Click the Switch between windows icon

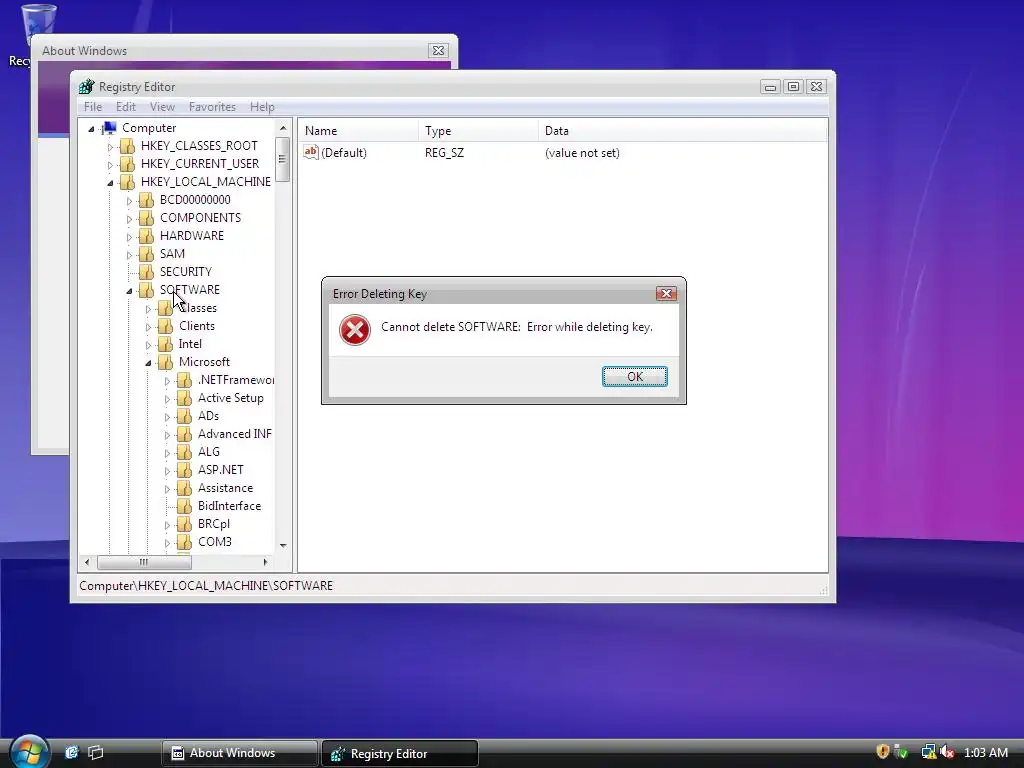(96, 752)
